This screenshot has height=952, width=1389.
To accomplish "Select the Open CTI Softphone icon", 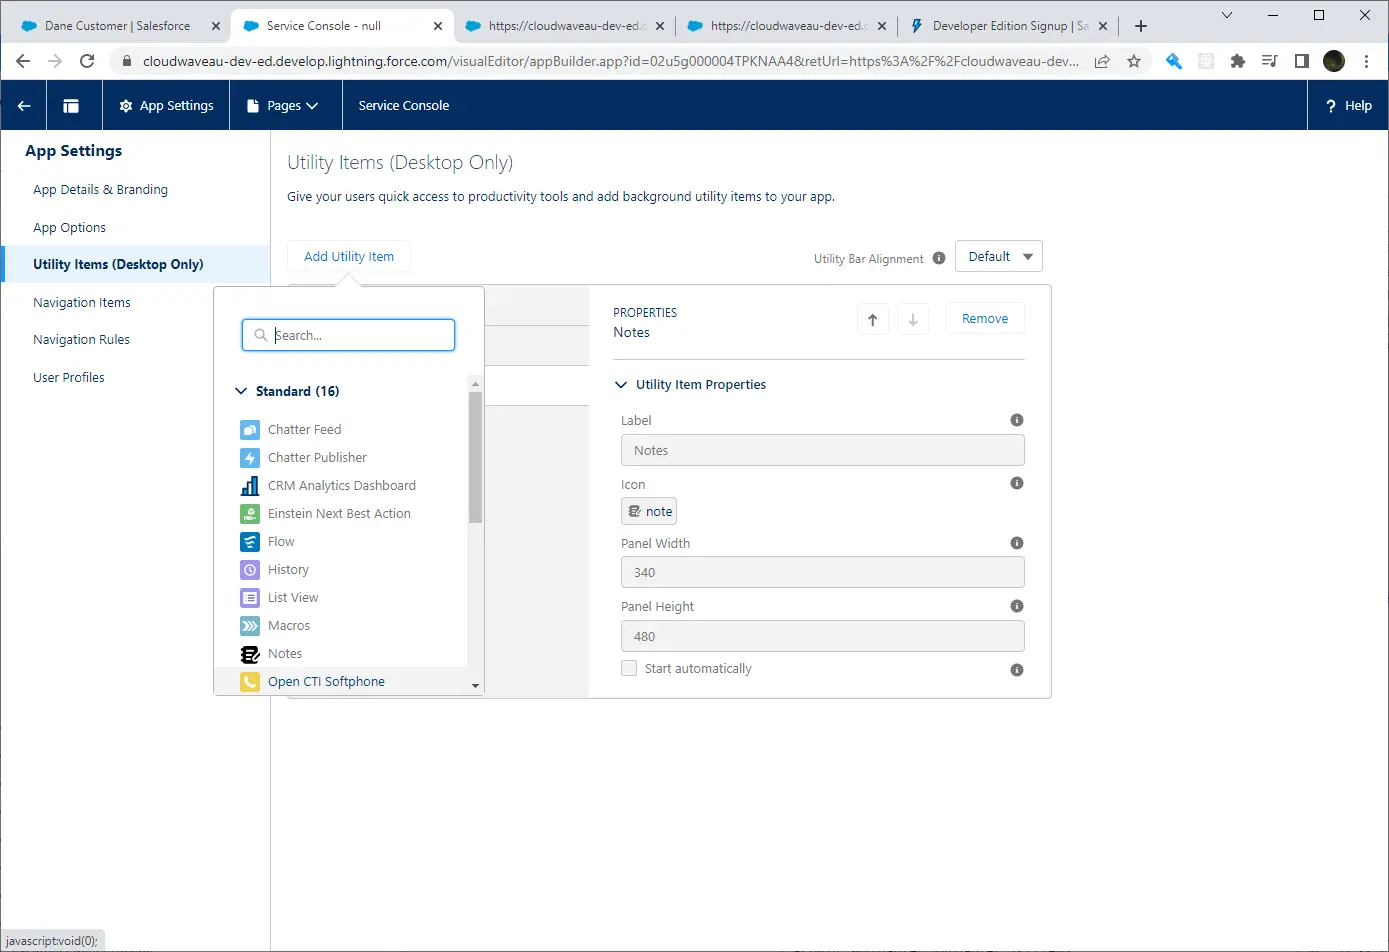I will pyautogui.click(x=250, y=682).
